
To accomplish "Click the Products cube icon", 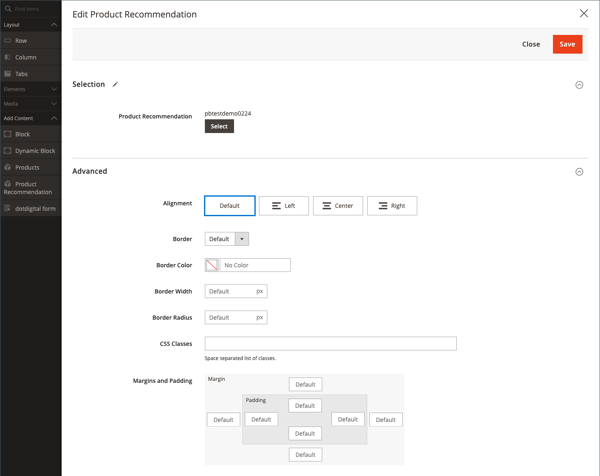I will tap(7, 167).
